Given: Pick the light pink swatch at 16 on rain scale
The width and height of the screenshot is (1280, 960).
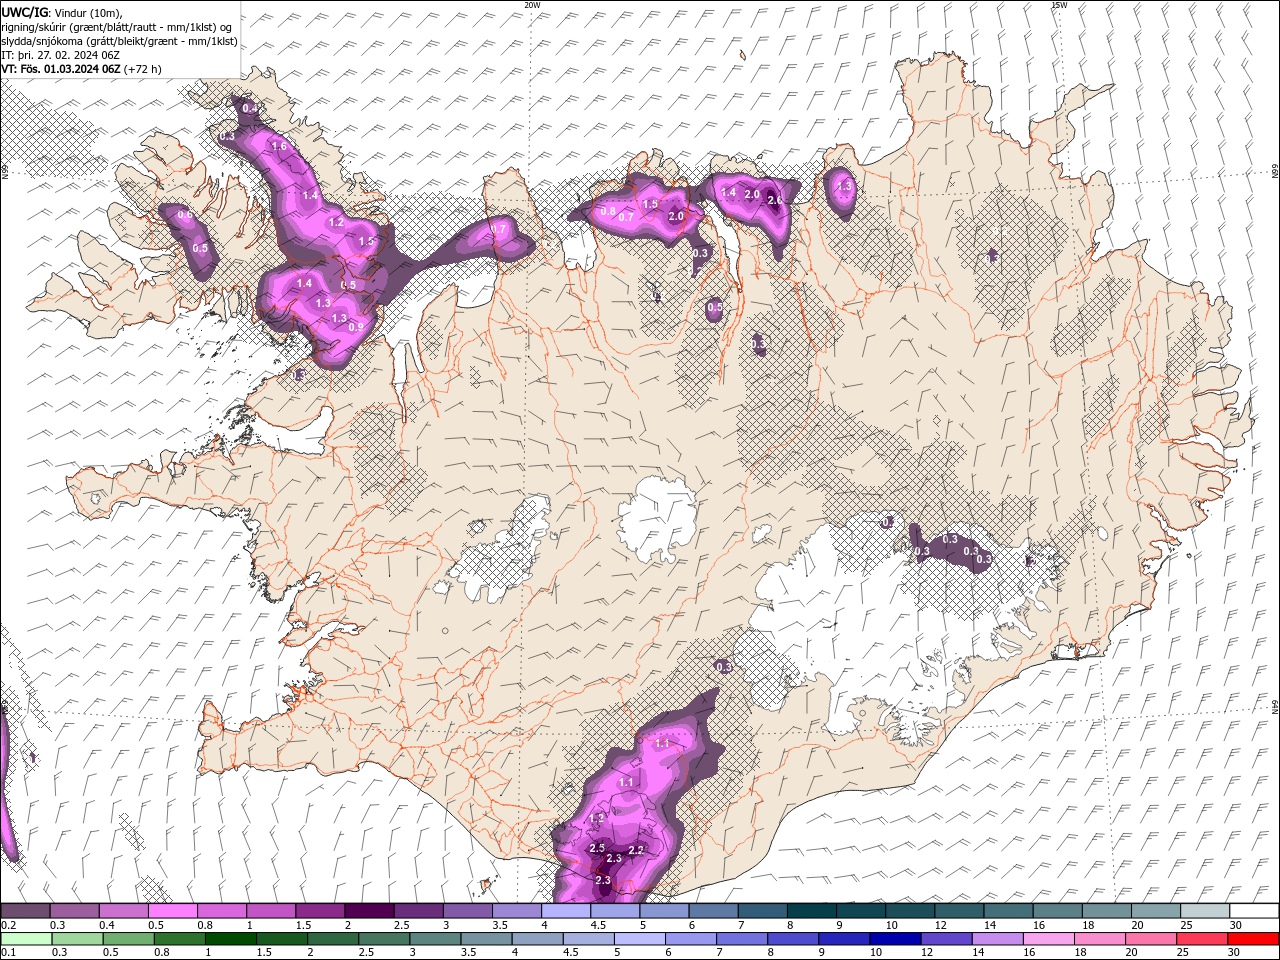Looking at the screenshot, I should coord(1049,939).
